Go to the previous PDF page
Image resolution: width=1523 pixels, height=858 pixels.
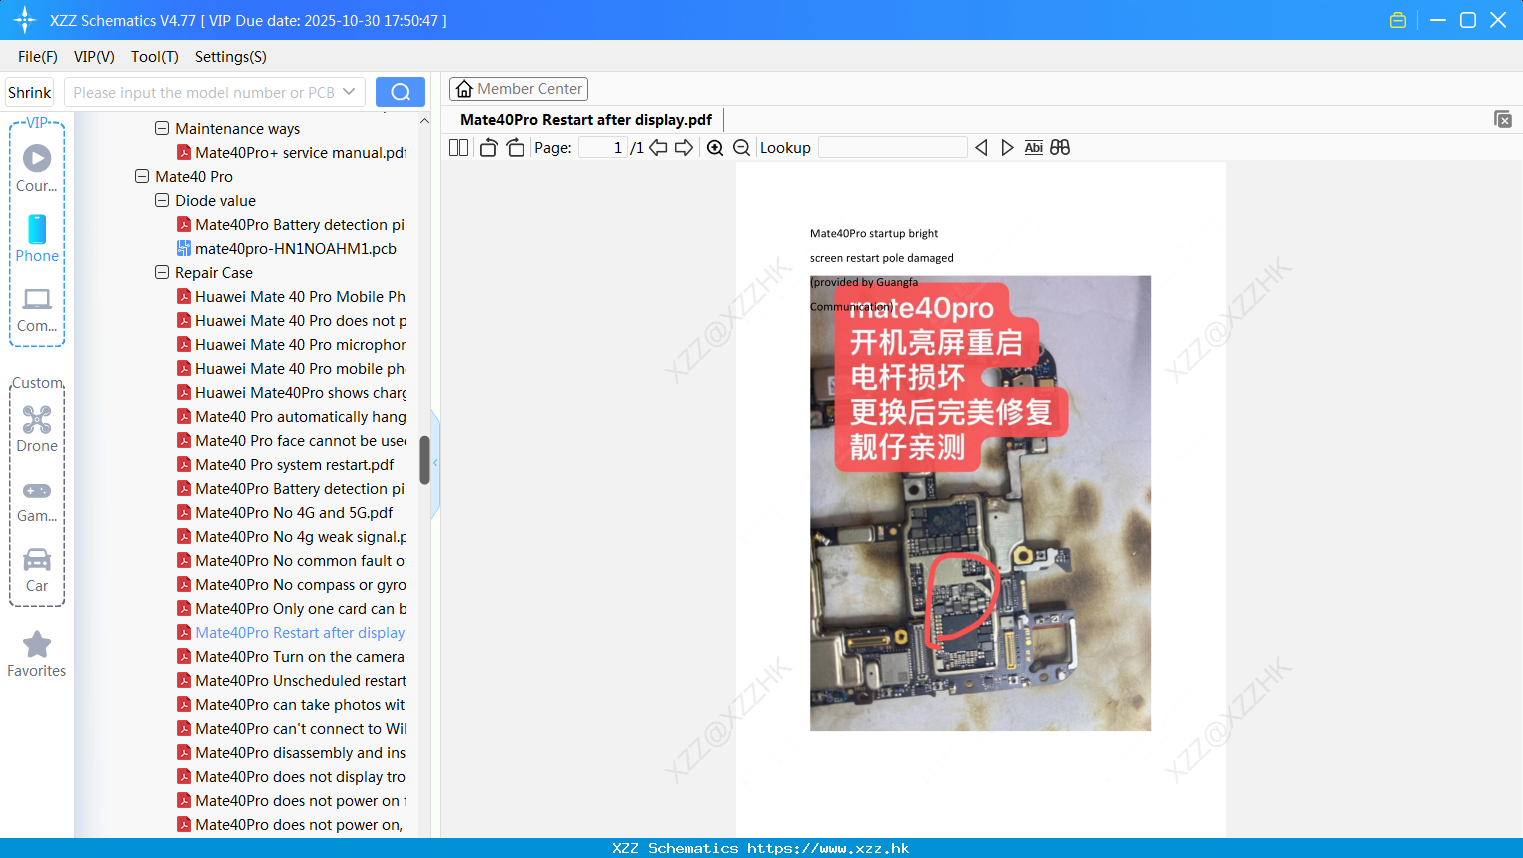click(658, 148)
